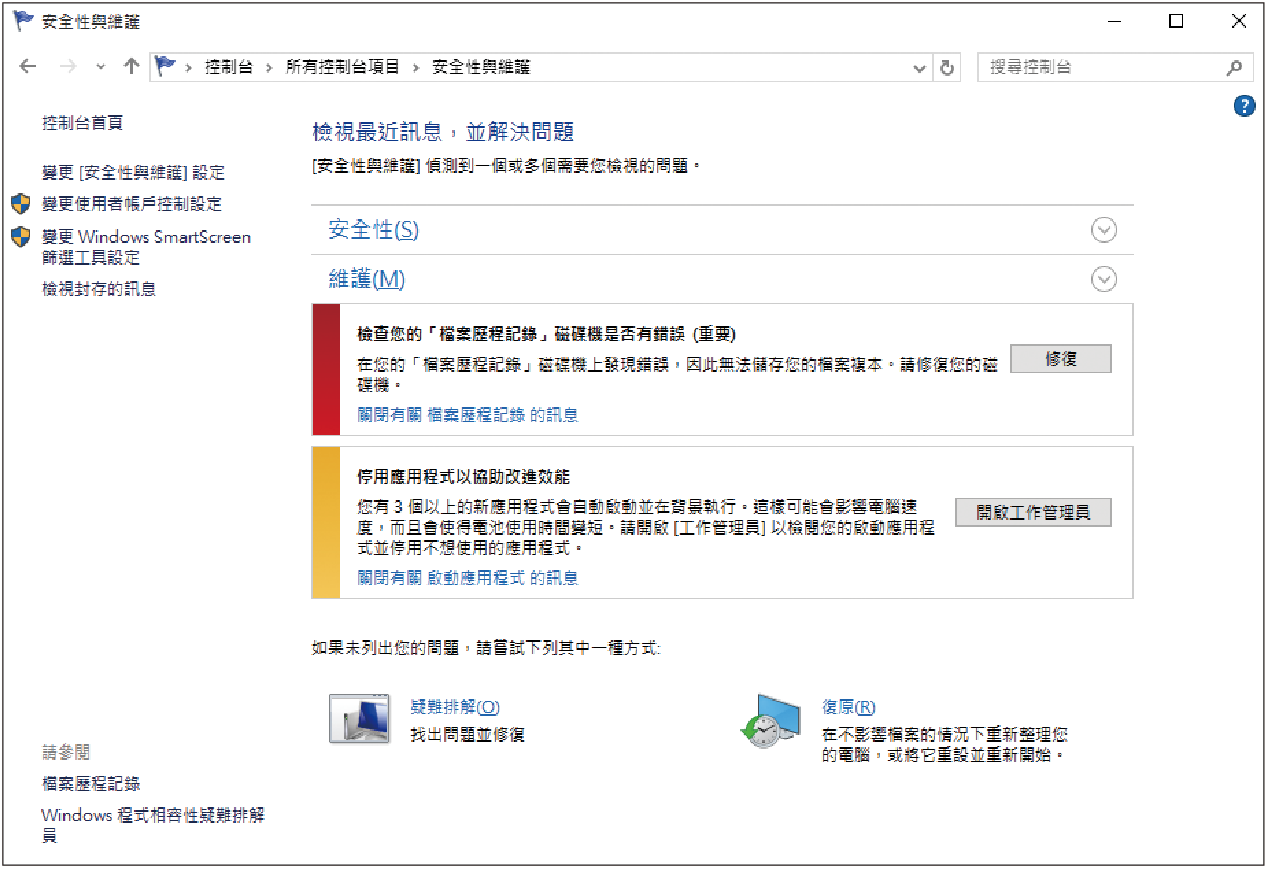Open the 復原(R) link
Screen dimensions: 1268x869
click(x=849, y=707)
